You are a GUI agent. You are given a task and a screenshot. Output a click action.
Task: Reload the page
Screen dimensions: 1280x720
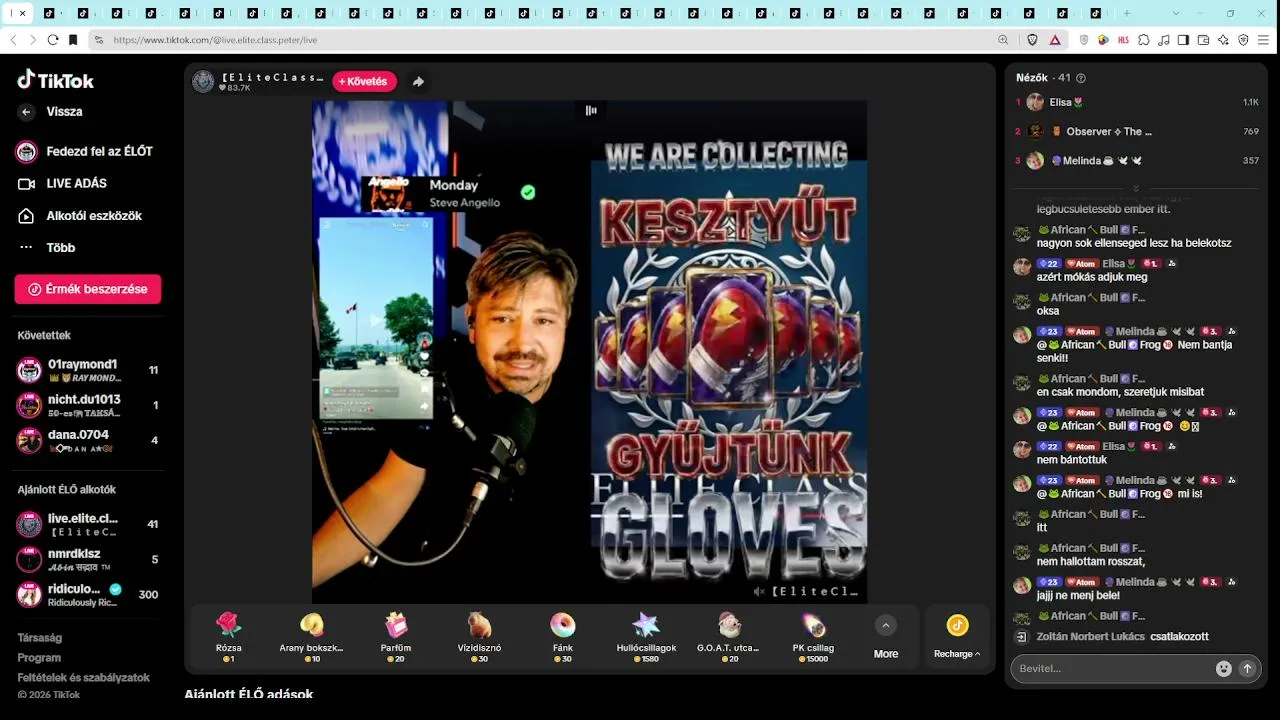tap(53, 40)
